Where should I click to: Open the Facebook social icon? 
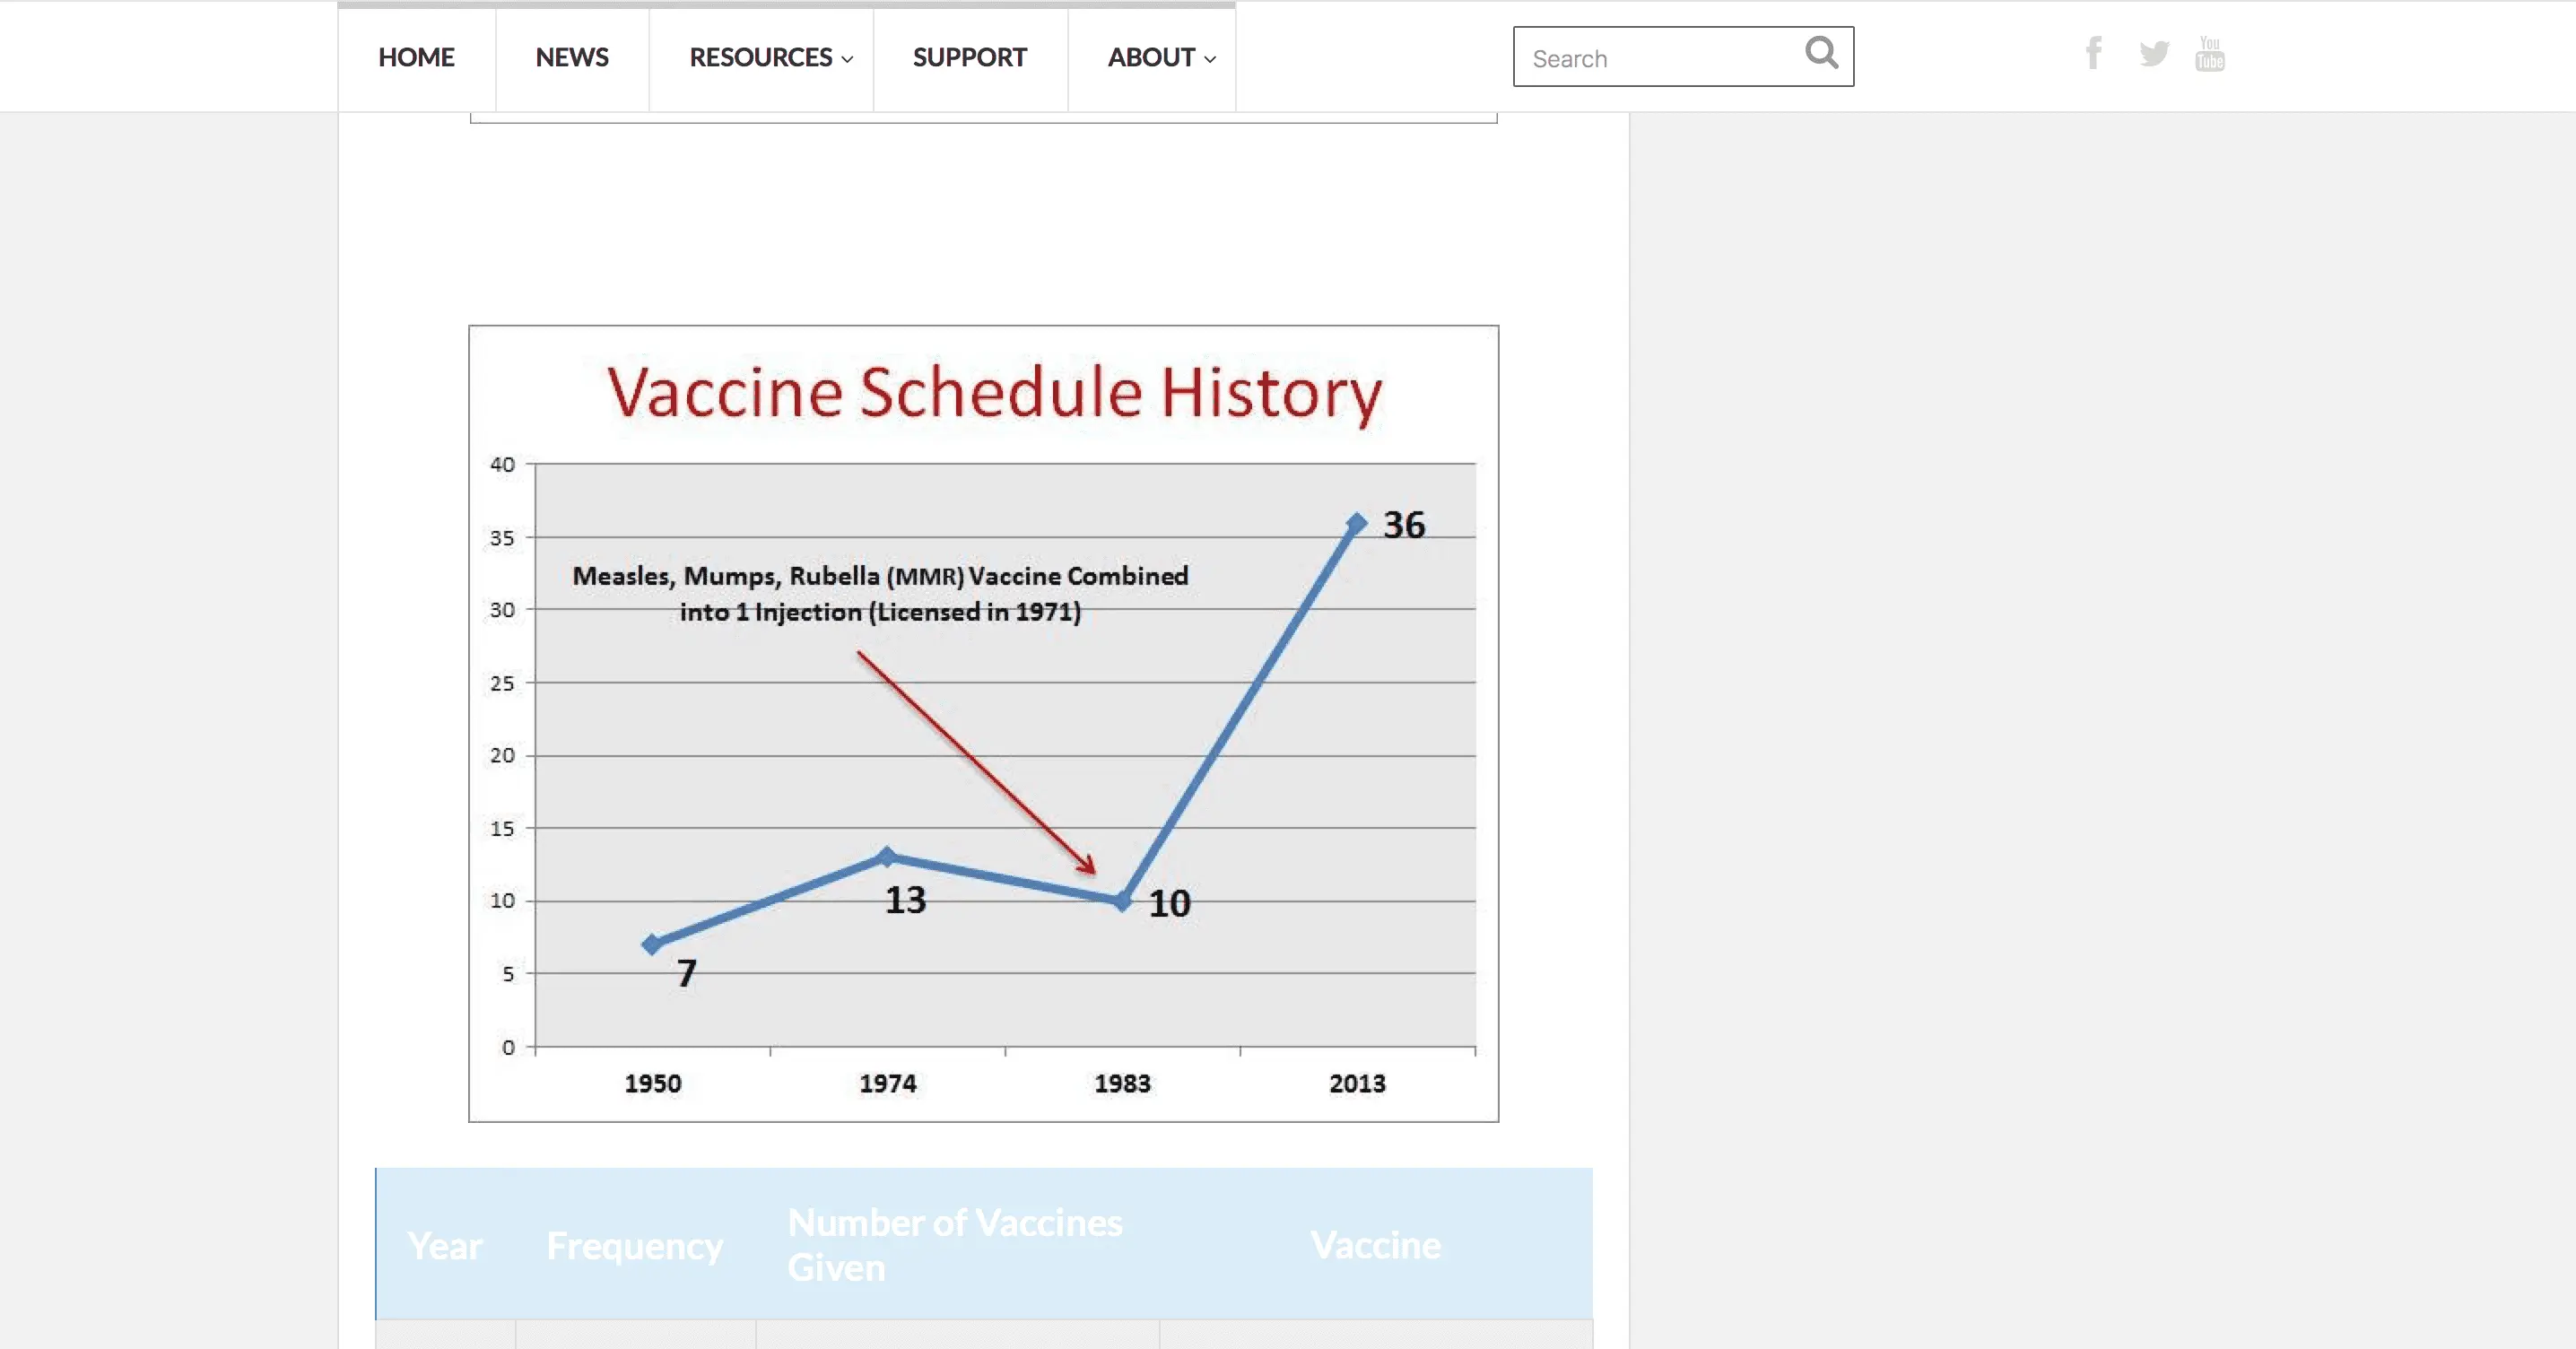click(x=2093, y=53)
